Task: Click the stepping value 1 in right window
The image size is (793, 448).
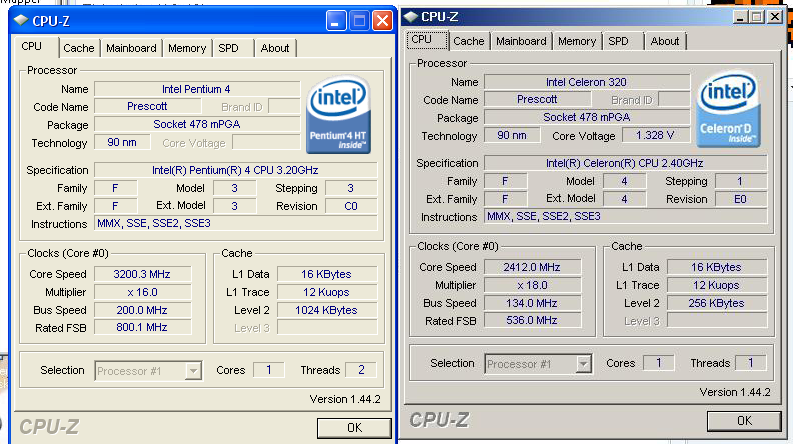Action: coord(741,181)
